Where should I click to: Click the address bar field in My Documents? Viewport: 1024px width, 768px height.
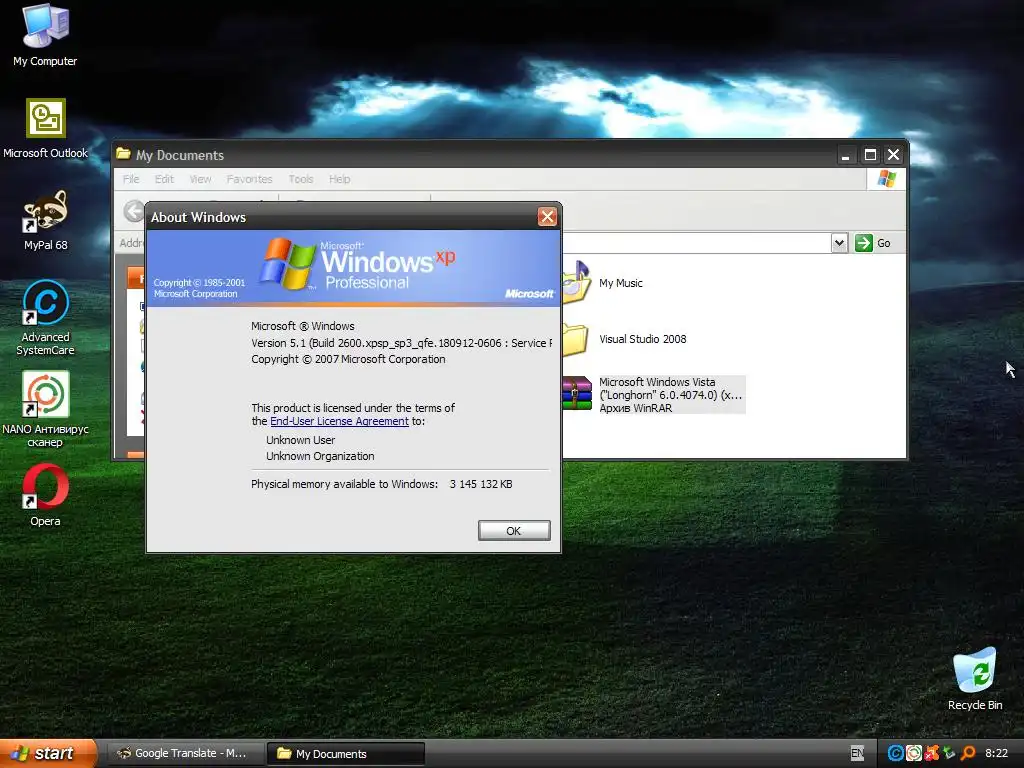pos(696,243)
